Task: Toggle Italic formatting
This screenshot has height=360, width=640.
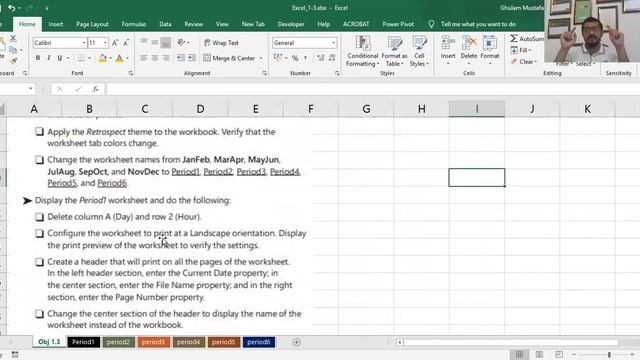Action: 49,58
